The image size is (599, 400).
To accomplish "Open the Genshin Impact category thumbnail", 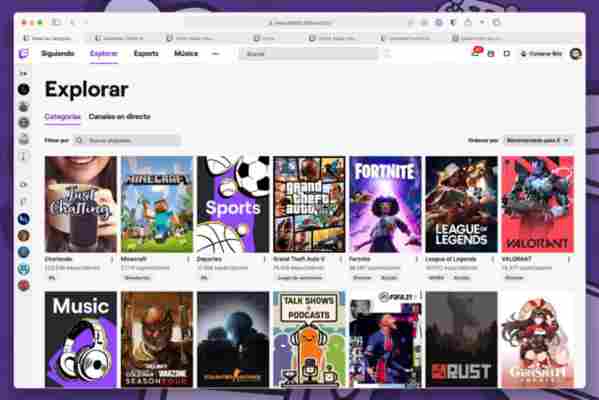I will tap(537, 340).
